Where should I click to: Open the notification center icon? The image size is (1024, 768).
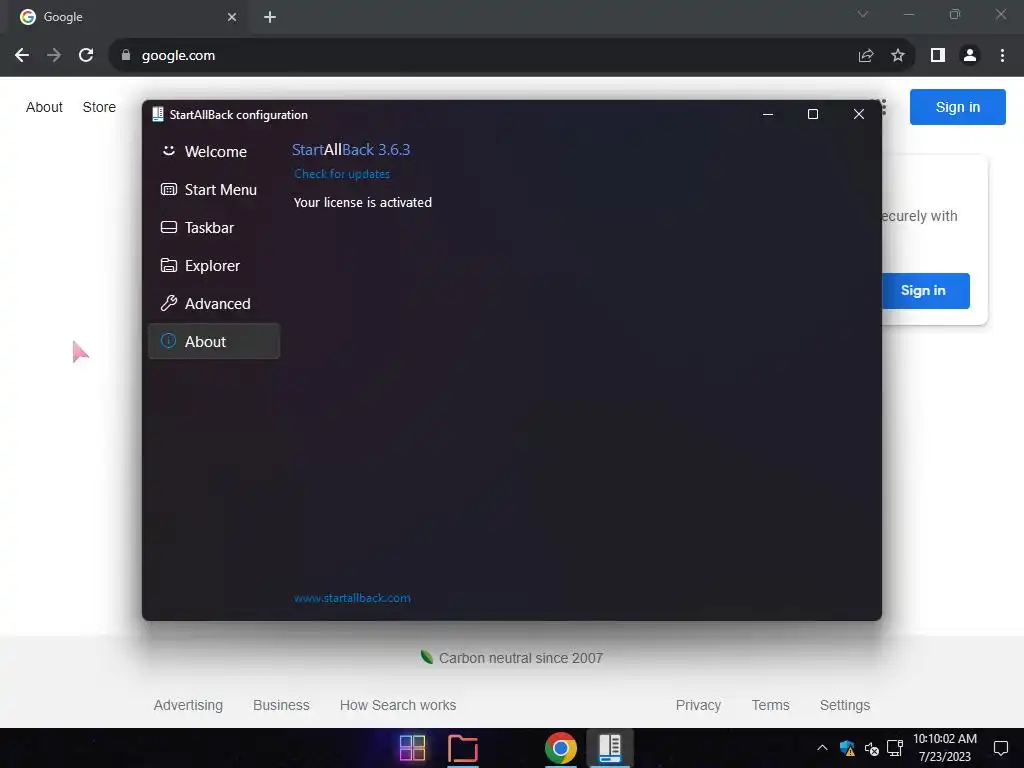(x=1001, y=748)
